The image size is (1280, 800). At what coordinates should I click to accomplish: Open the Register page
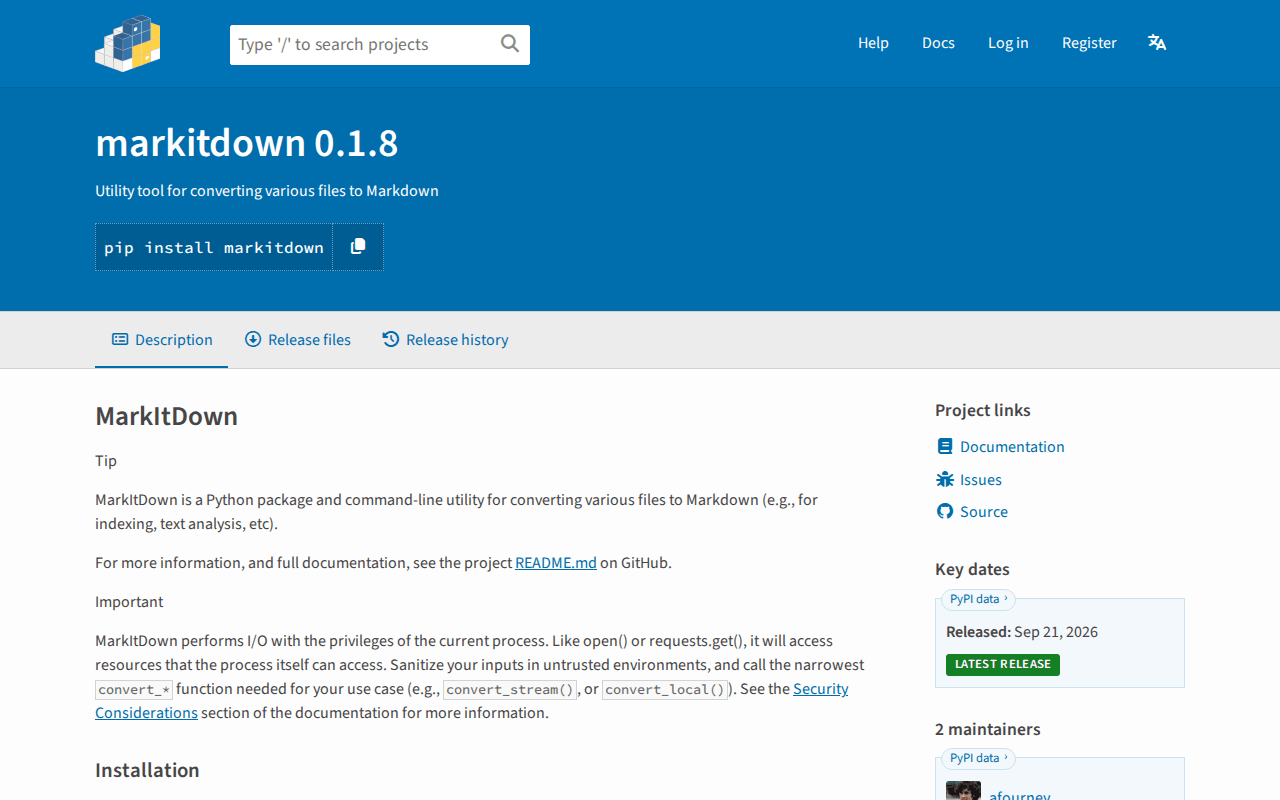[1089, 43]
